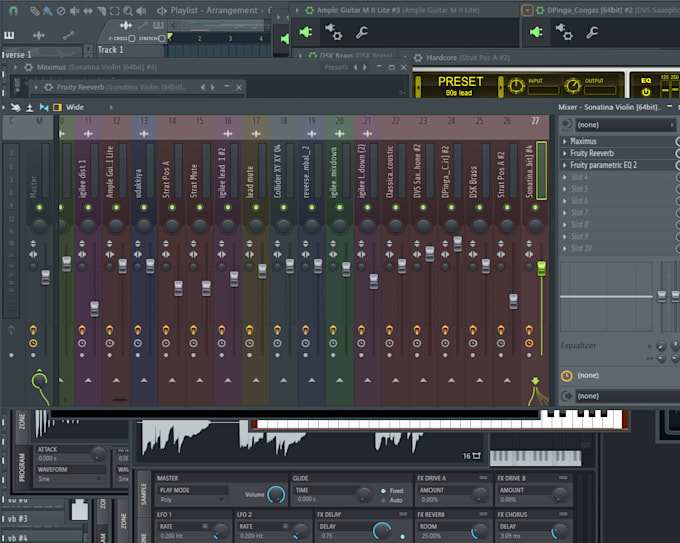
Task: Expand the Slot 4 arrow
Action: click(x=565, y=177)
